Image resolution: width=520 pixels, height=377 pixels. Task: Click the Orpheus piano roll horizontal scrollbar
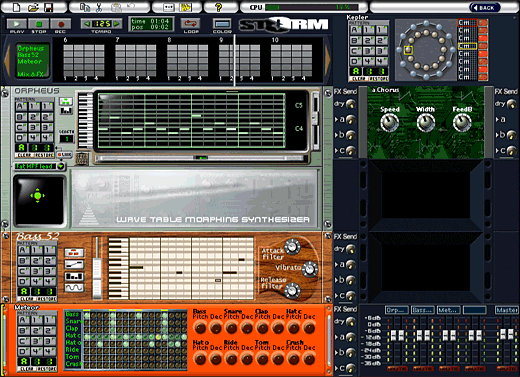coord(201,158)
